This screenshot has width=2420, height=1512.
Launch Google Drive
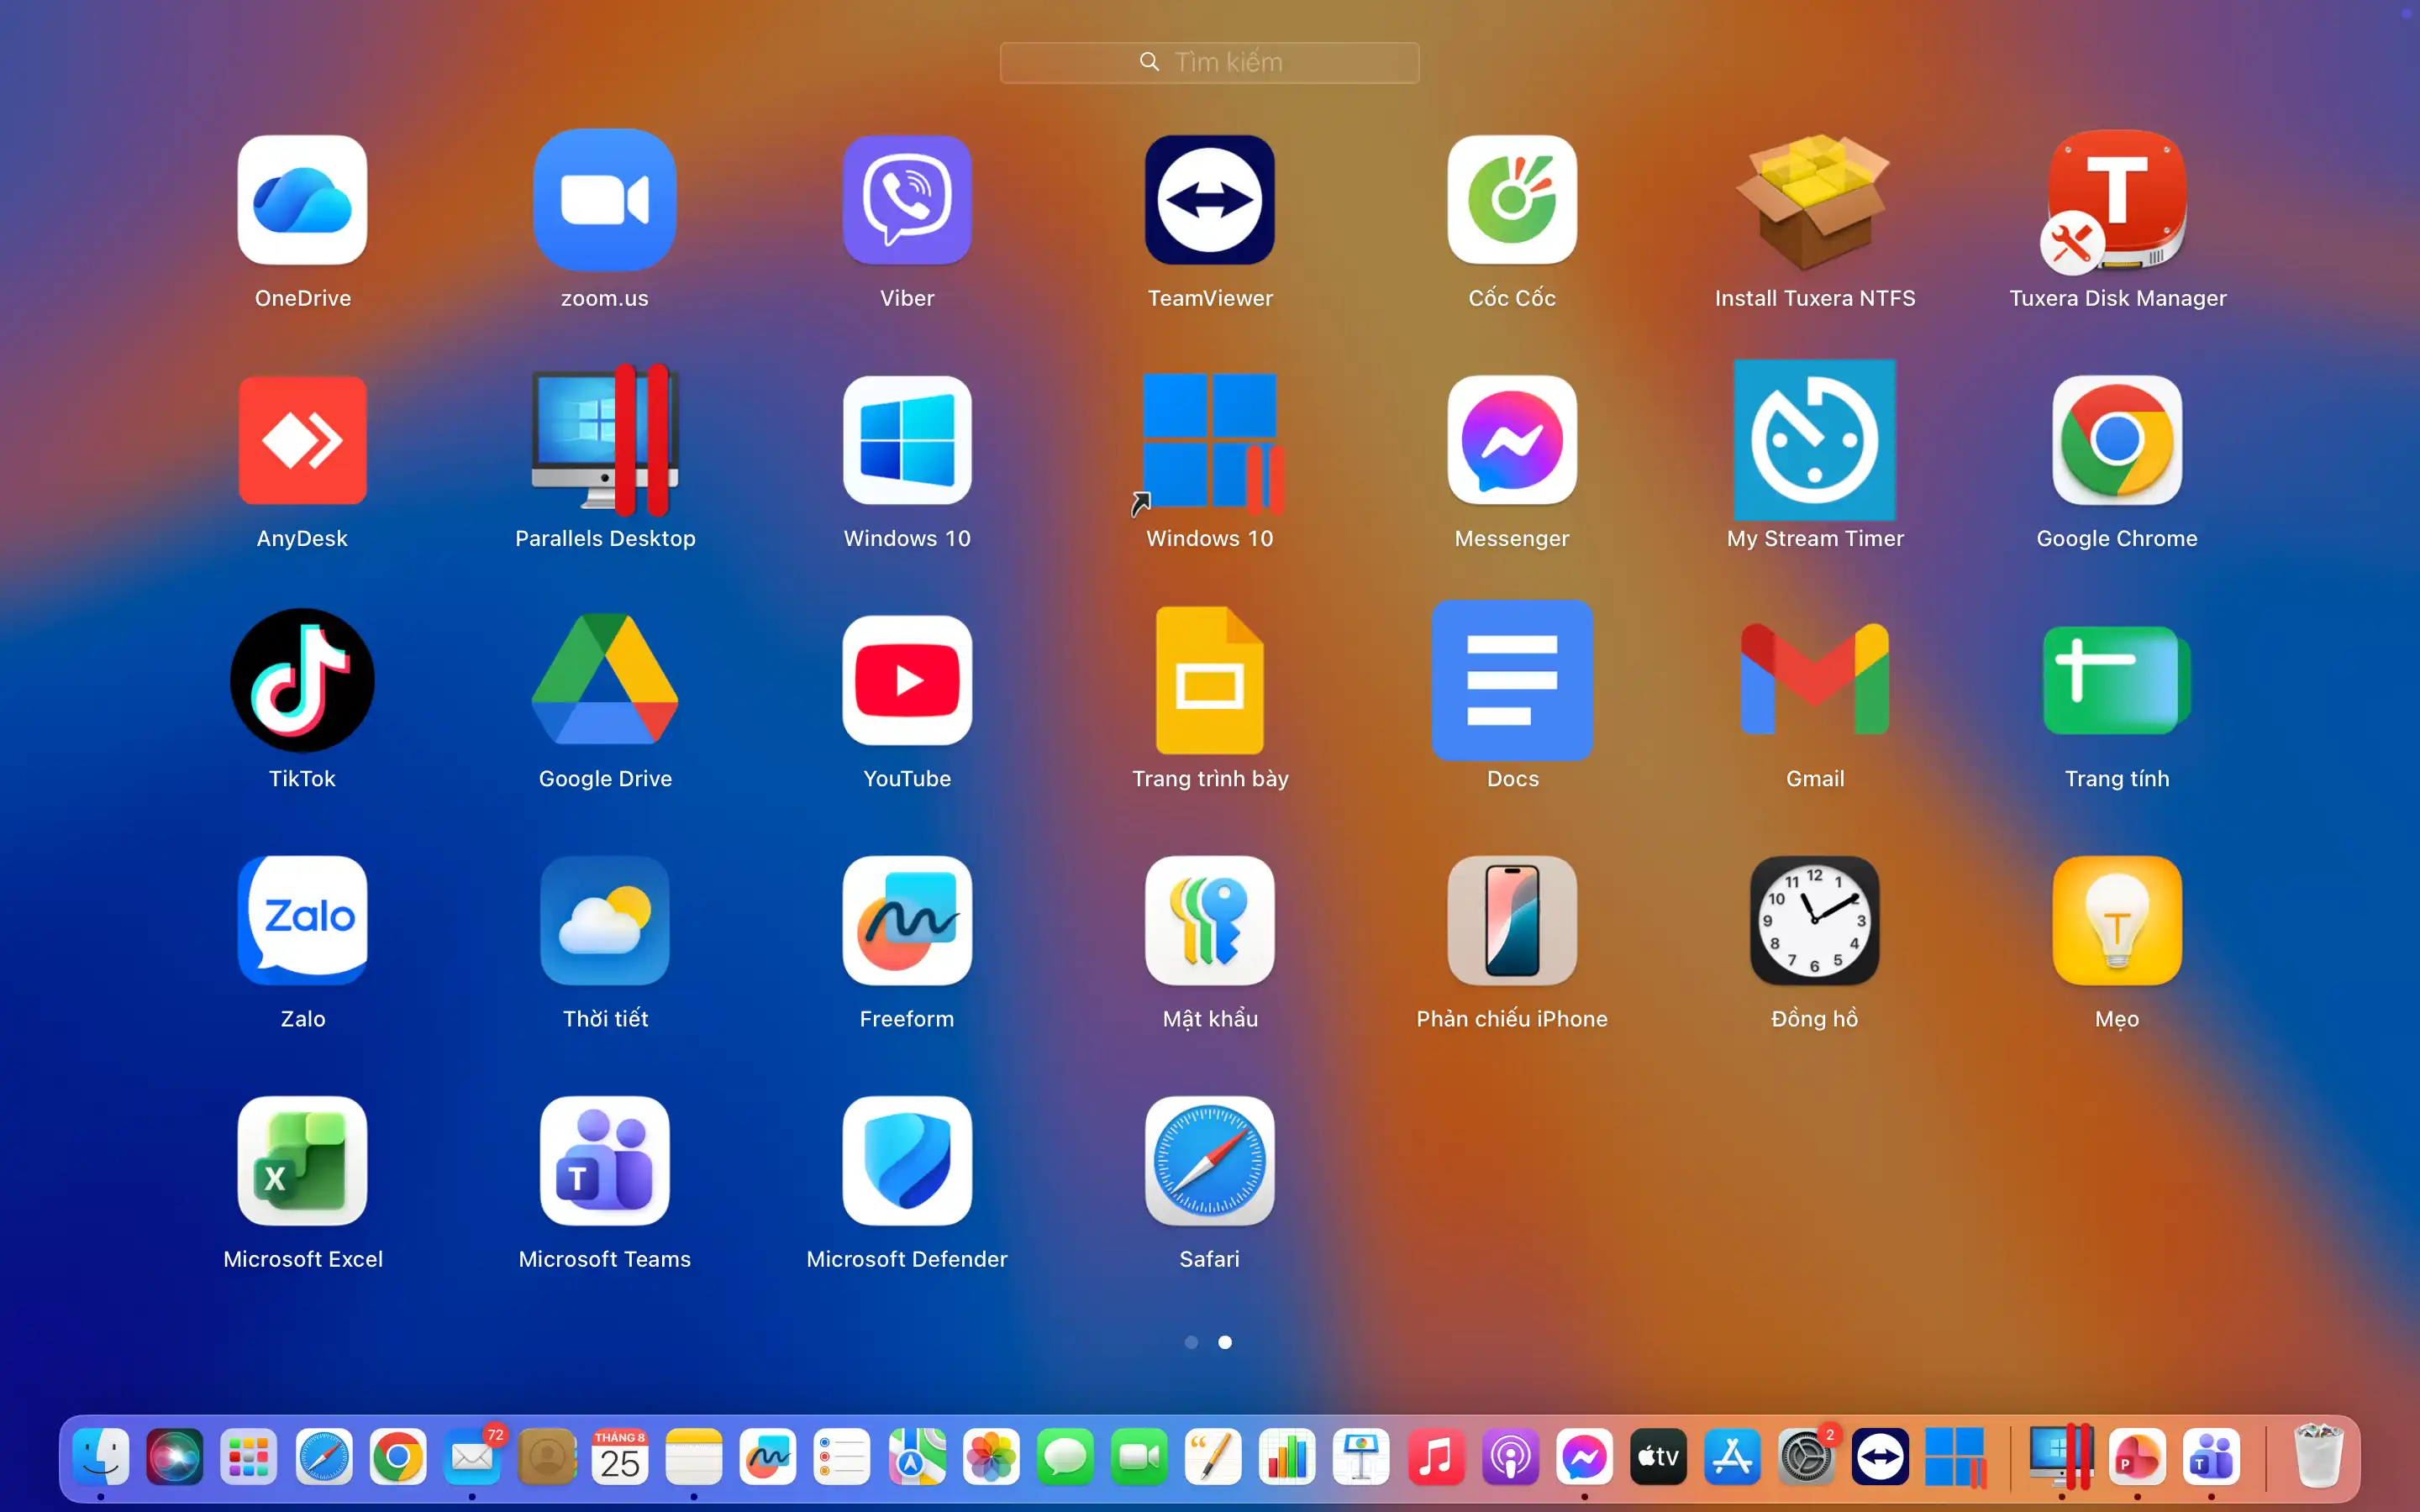tap(605, 680)
